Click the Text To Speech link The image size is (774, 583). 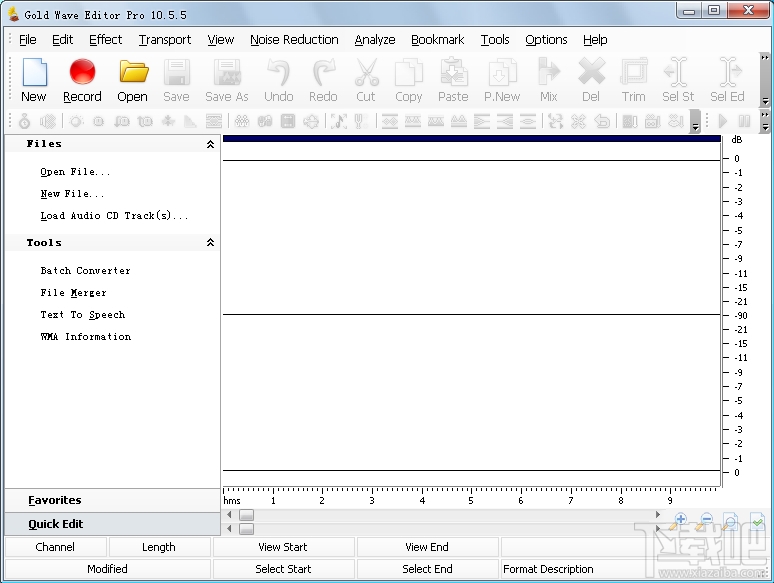click(x=82, y=315)
